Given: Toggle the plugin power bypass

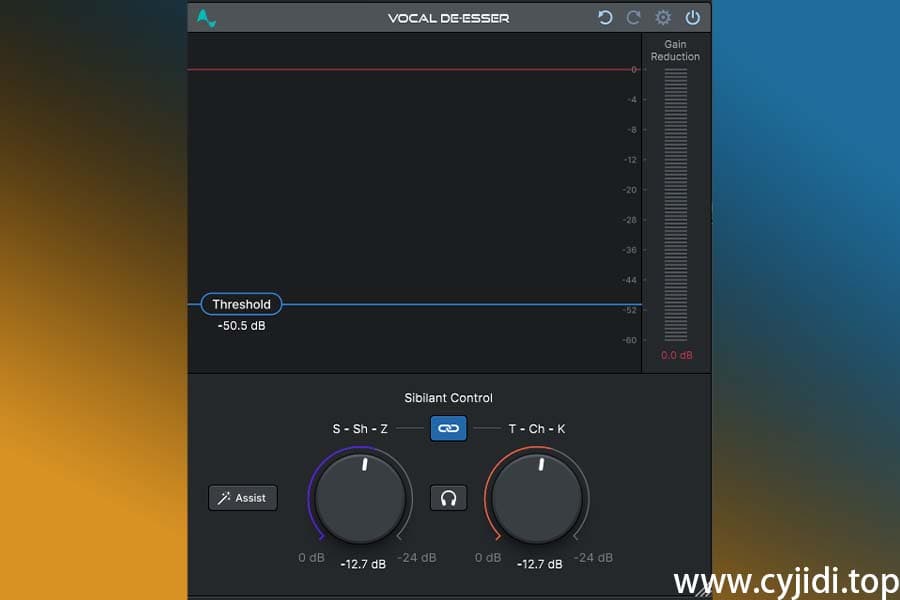Looking at the screenshot, I should coord(693,18).
